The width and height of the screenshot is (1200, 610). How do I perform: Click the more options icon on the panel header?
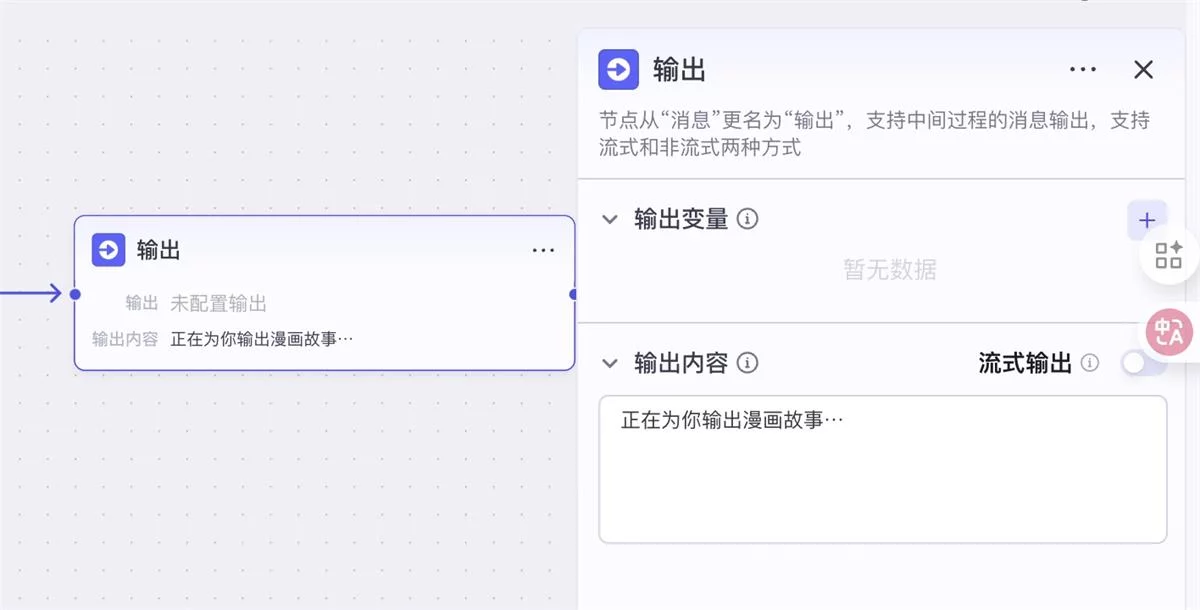1083,69
